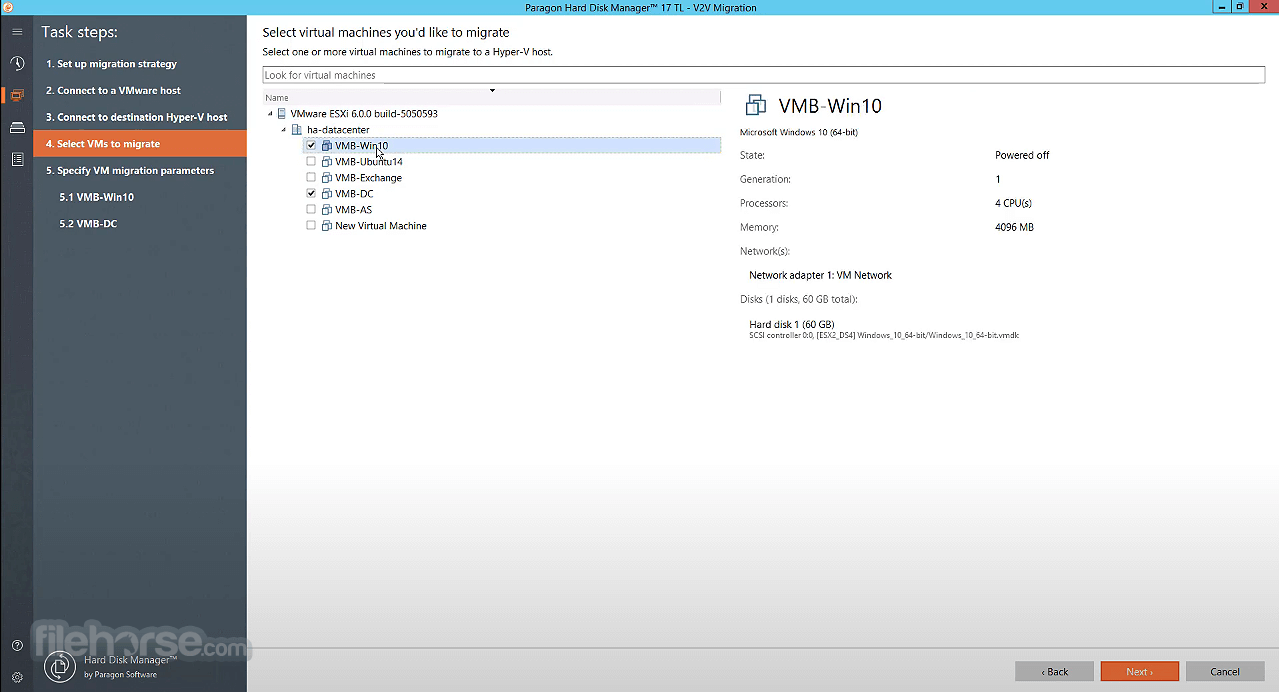Click the VMB-Win10 details heading
The width and height of the screenshot is (1279, 692).
[830, 106]
